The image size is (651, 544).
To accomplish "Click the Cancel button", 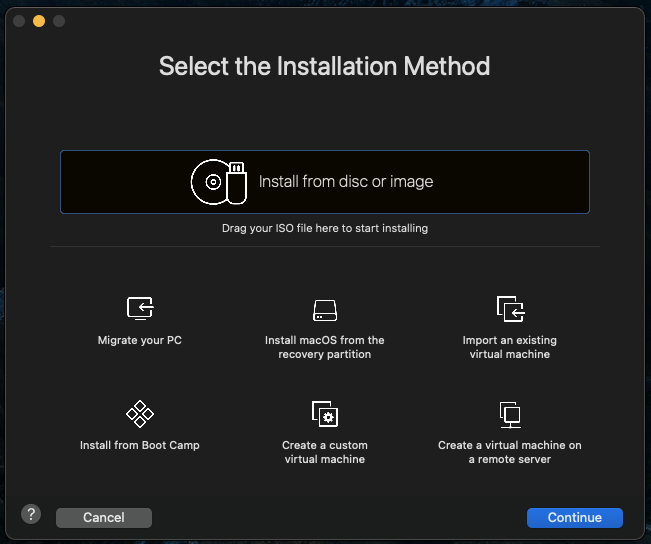I will coord(104,517).
